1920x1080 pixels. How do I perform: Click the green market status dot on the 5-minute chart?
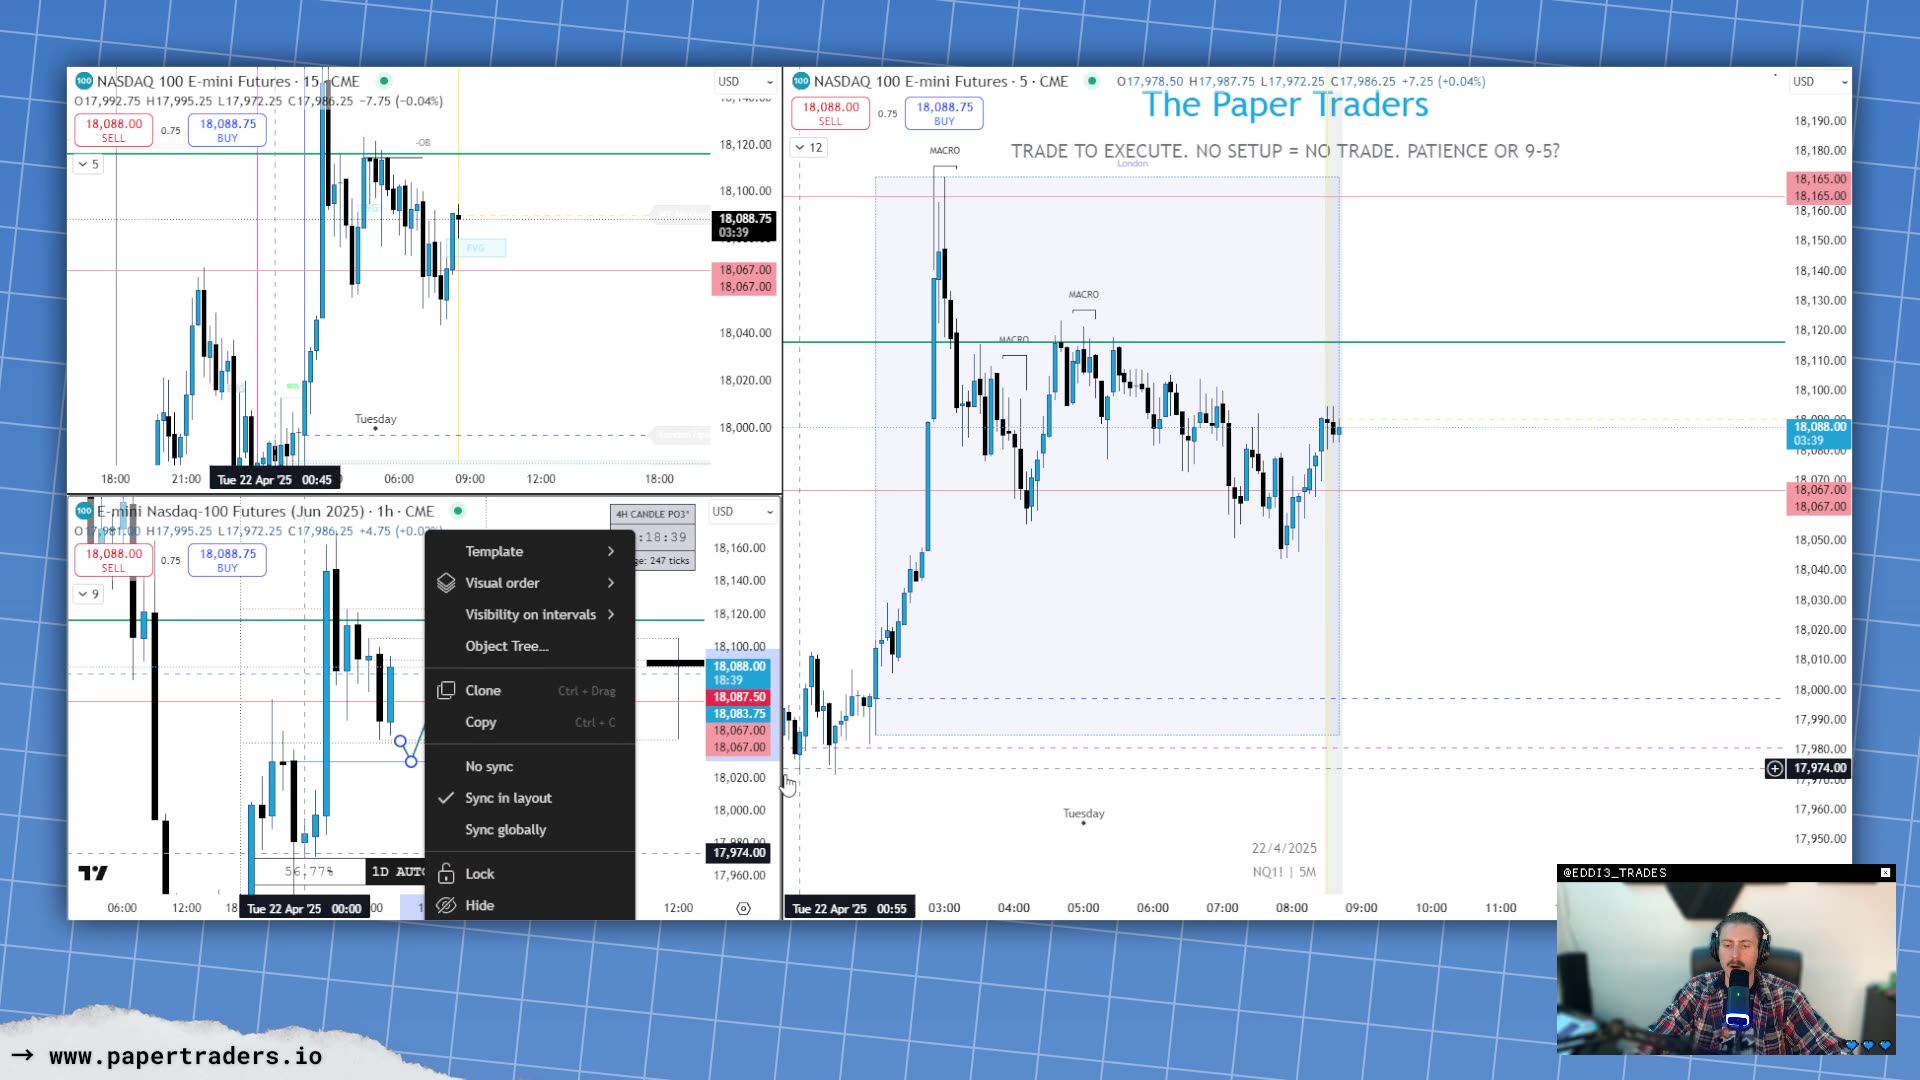click(x=1092, y=81)
